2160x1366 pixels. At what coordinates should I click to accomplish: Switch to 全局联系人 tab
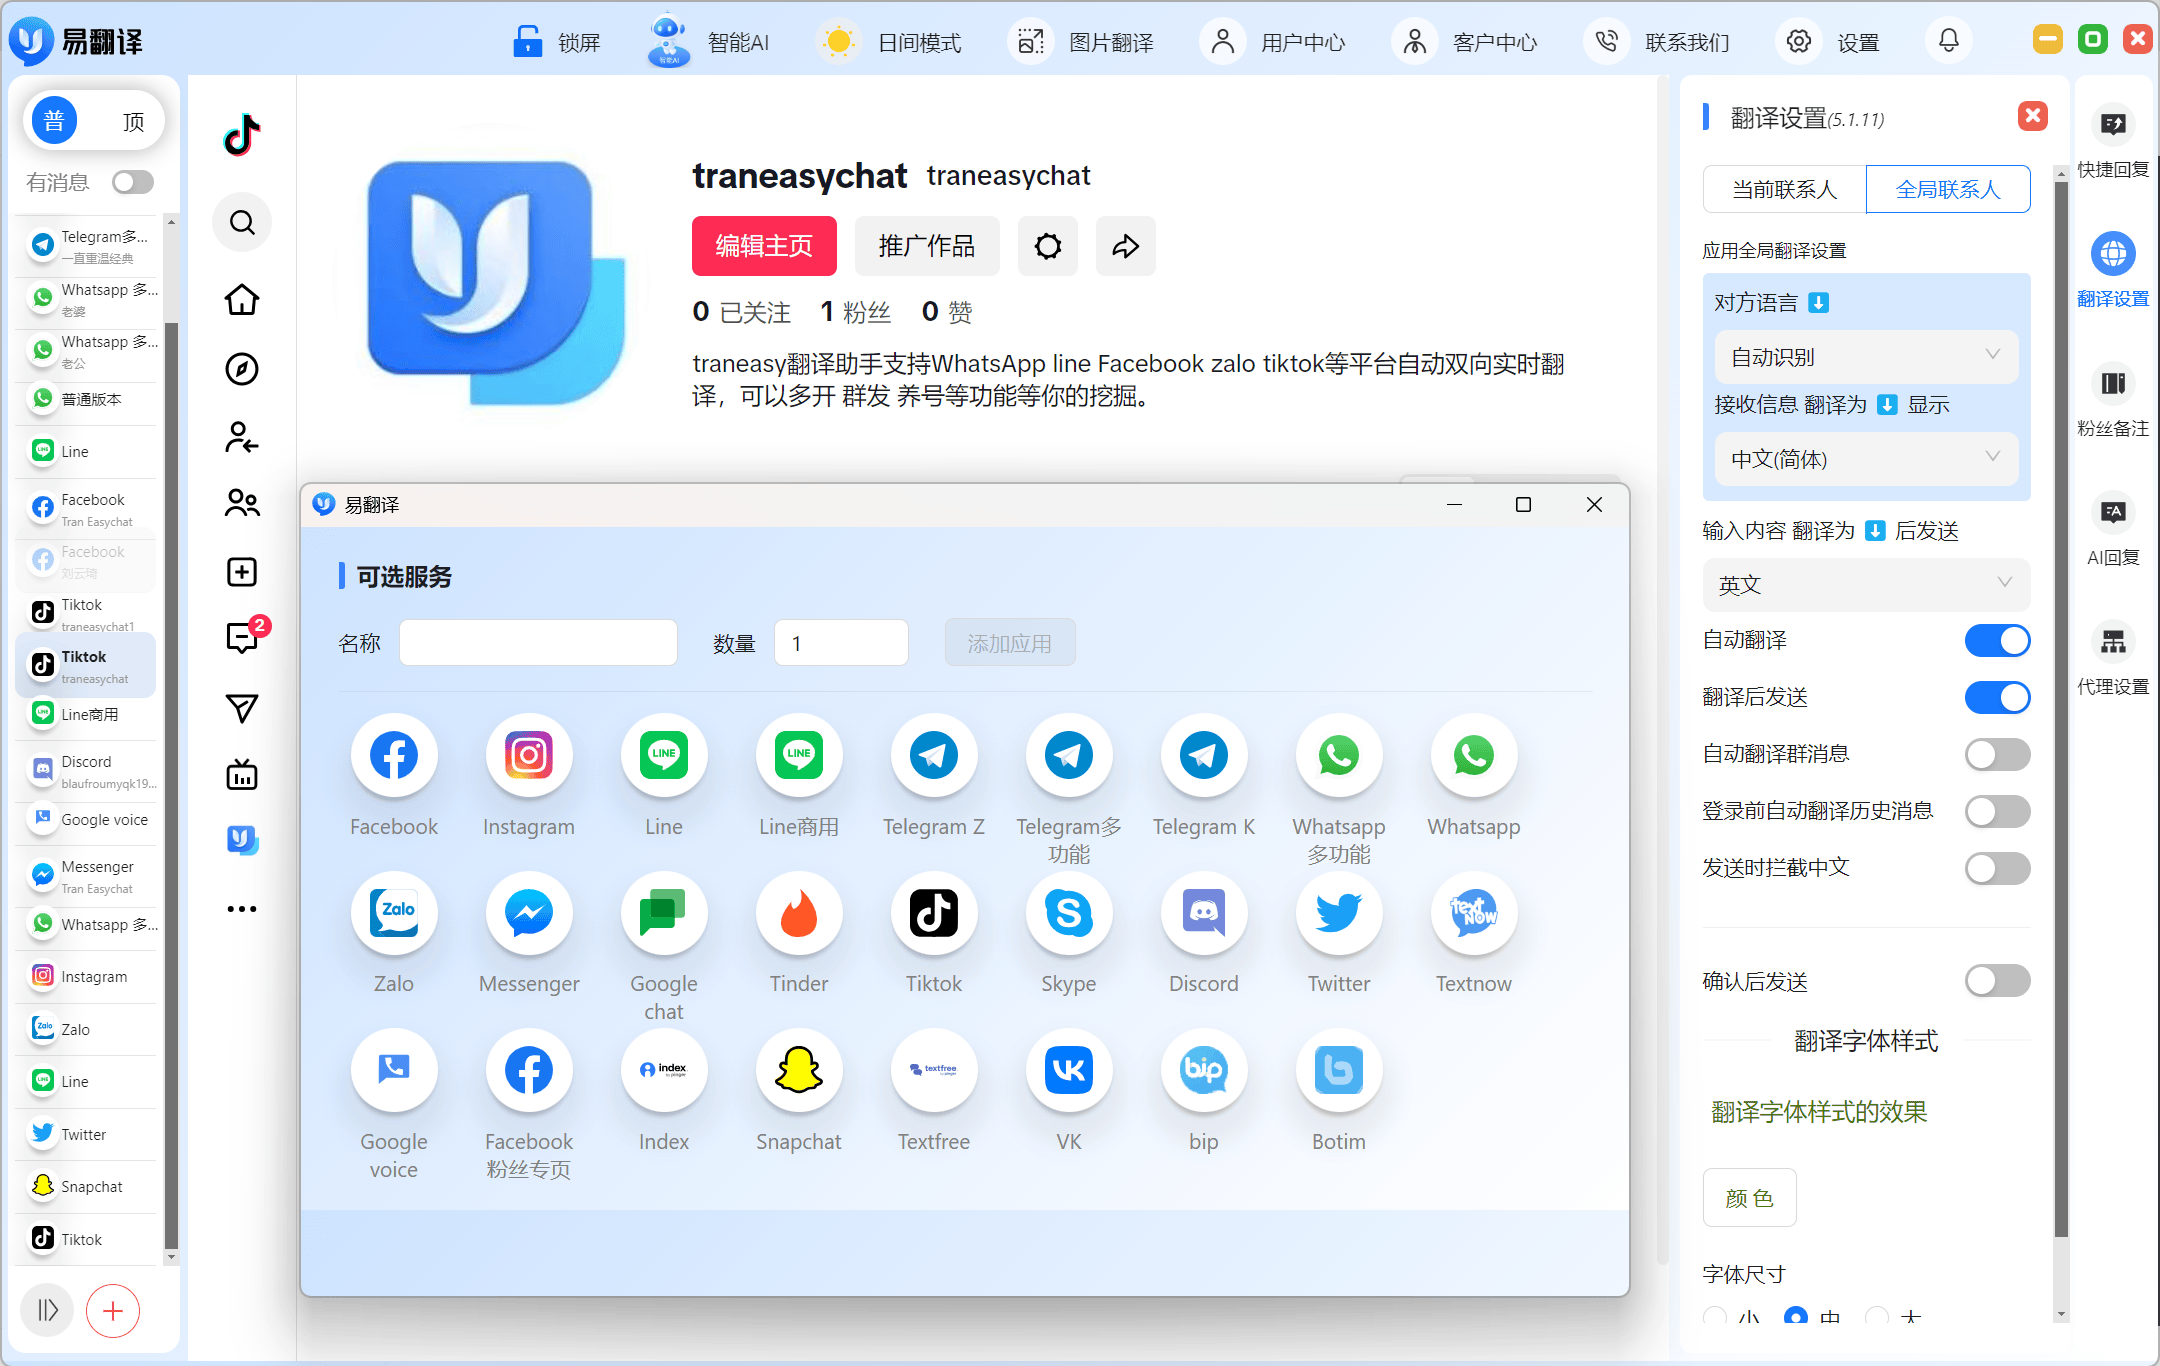coord(1948,189)
